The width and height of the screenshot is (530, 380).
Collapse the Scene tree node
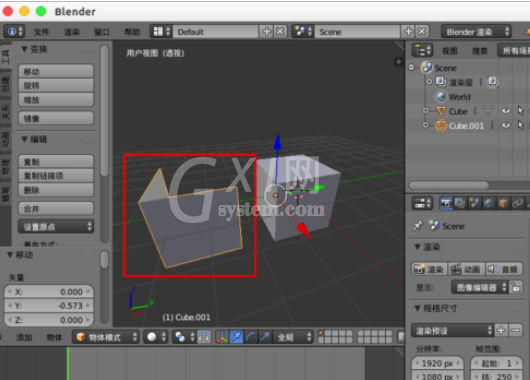click(x=411, y=67)
